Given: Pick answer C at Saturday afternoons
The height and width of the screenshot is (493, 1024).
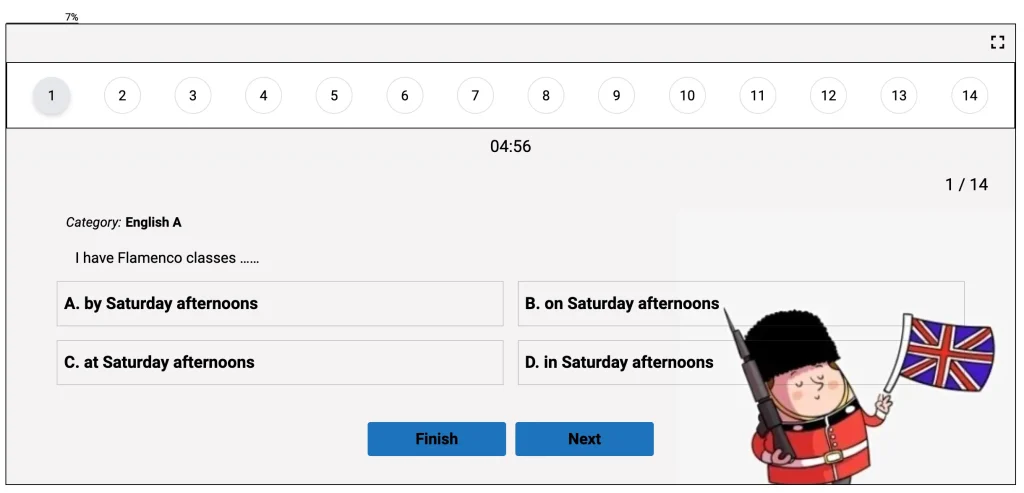Looking at the screenshot, I should point(280,362).
